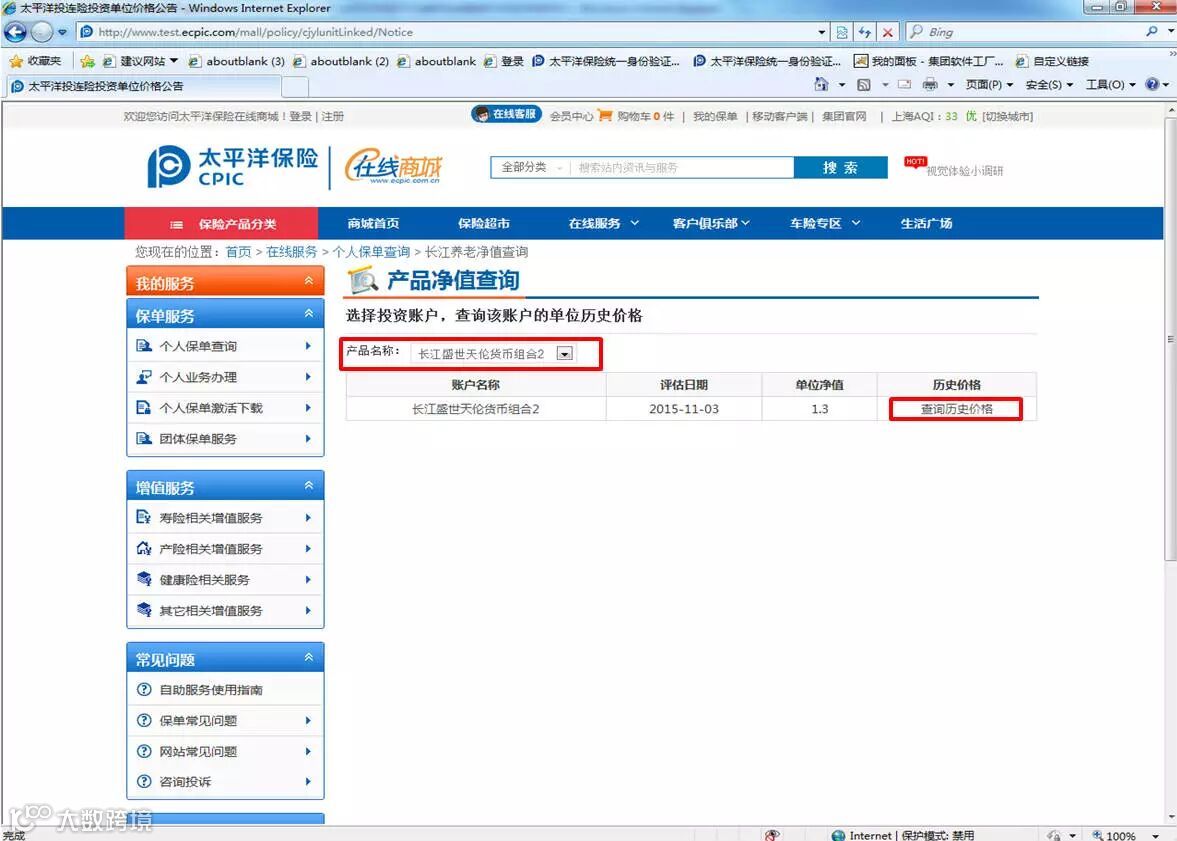Refresh the page with the refresh icon

coord(865,32)
